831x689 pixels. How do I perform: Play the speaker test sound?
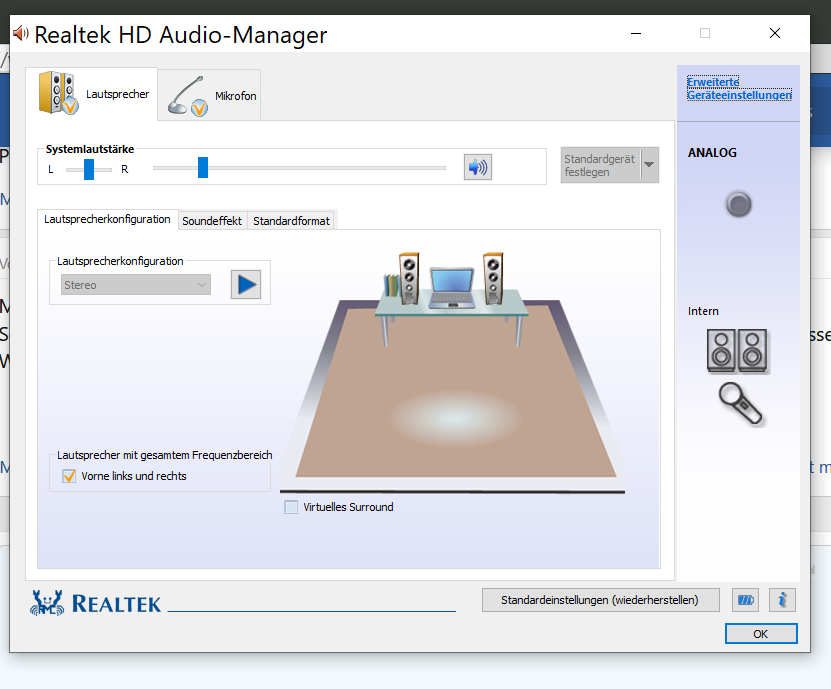[246, 285]
